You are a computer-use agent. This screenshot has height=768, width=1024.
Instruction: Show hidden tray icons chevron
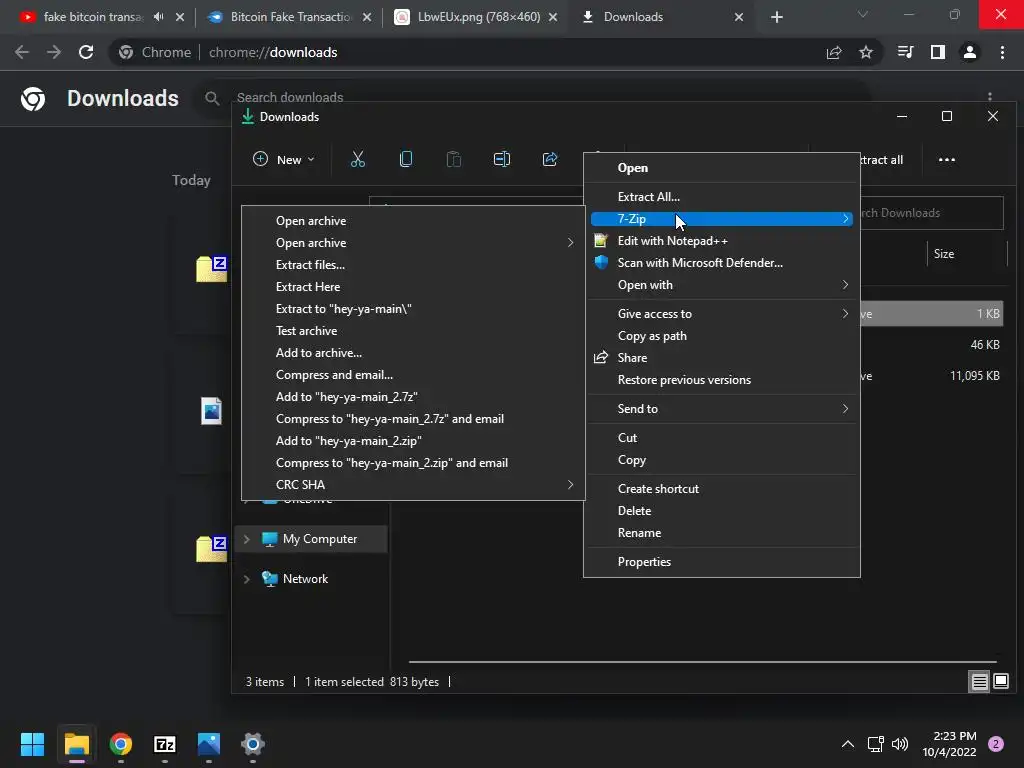[x=848, y=744]
